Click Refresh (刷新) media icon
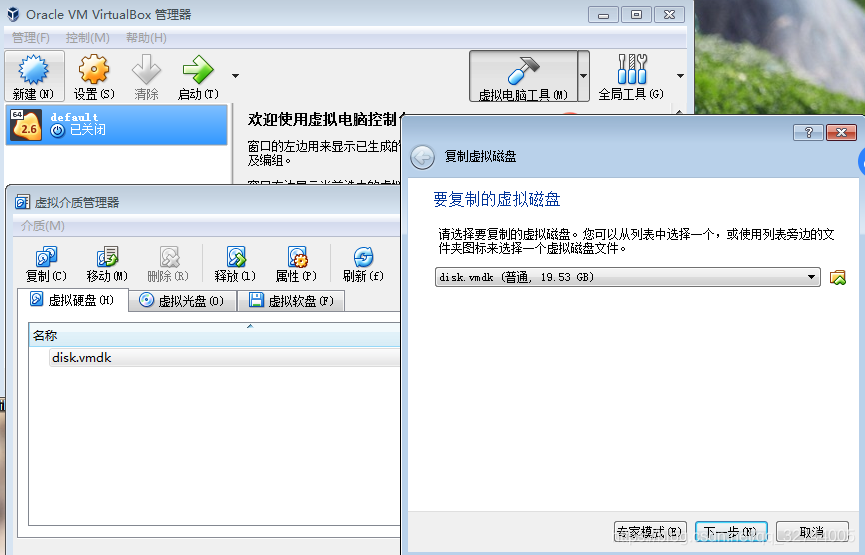This screenshot has width=865, height=555. [363, 264]
